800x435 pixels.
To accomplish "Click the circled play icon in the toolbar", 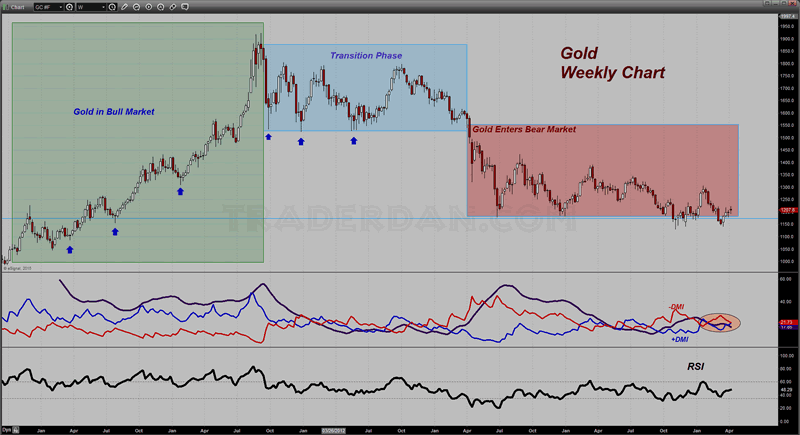I will coord(148,7).
